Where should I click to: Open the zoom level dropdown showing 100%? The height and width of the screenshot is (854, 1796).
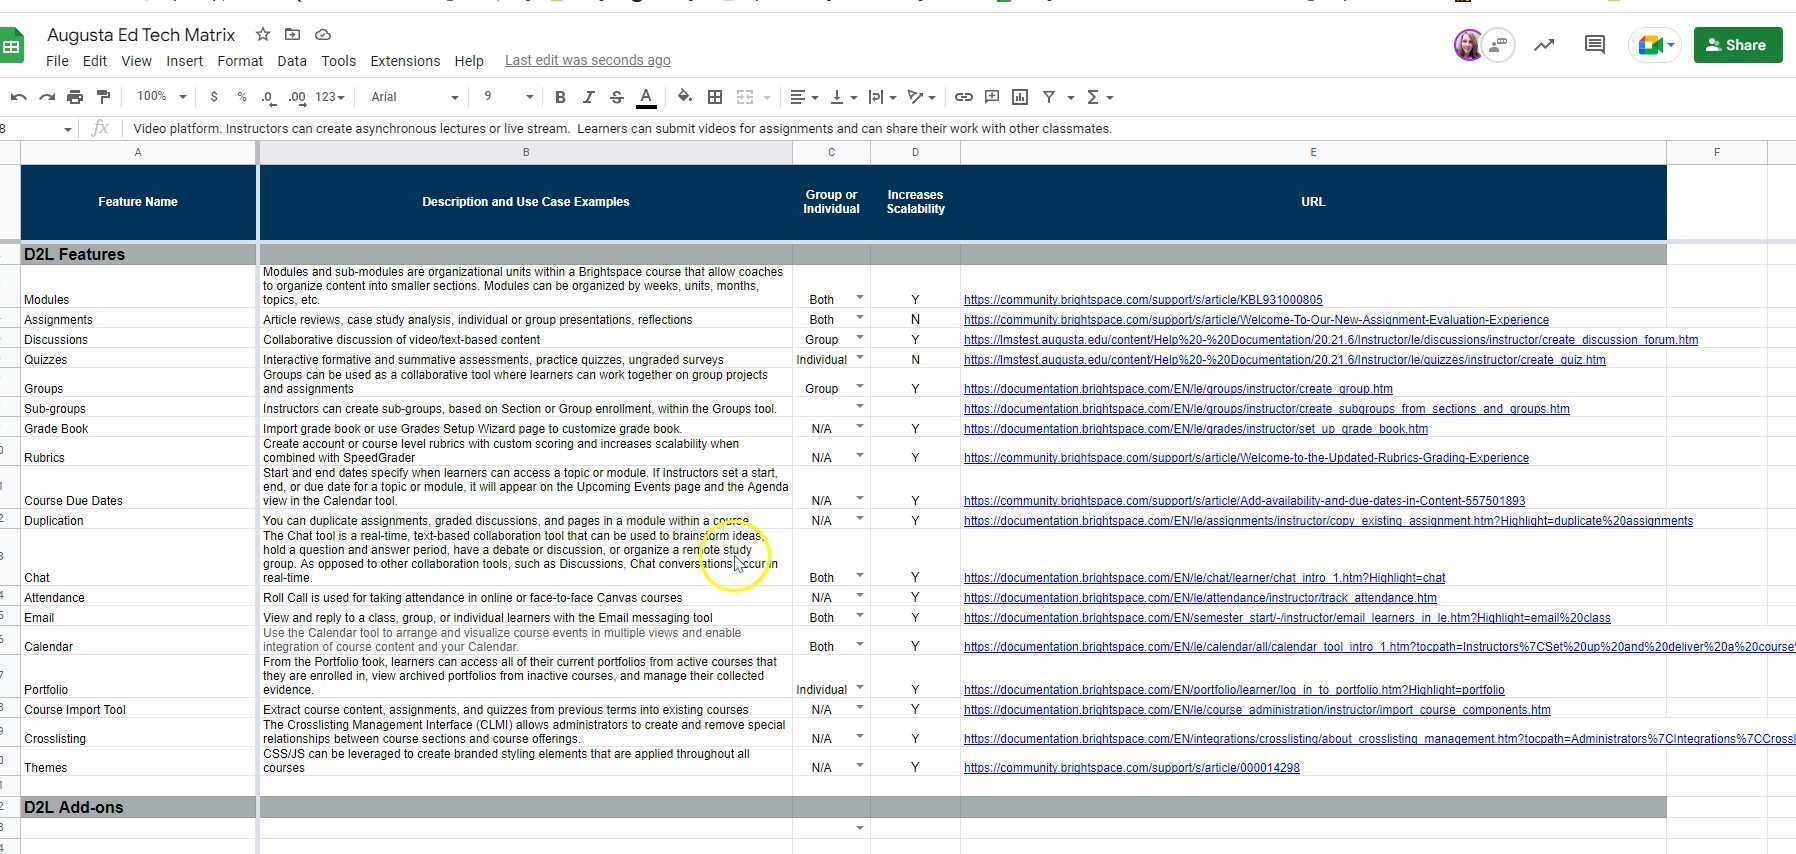(161, 97)
